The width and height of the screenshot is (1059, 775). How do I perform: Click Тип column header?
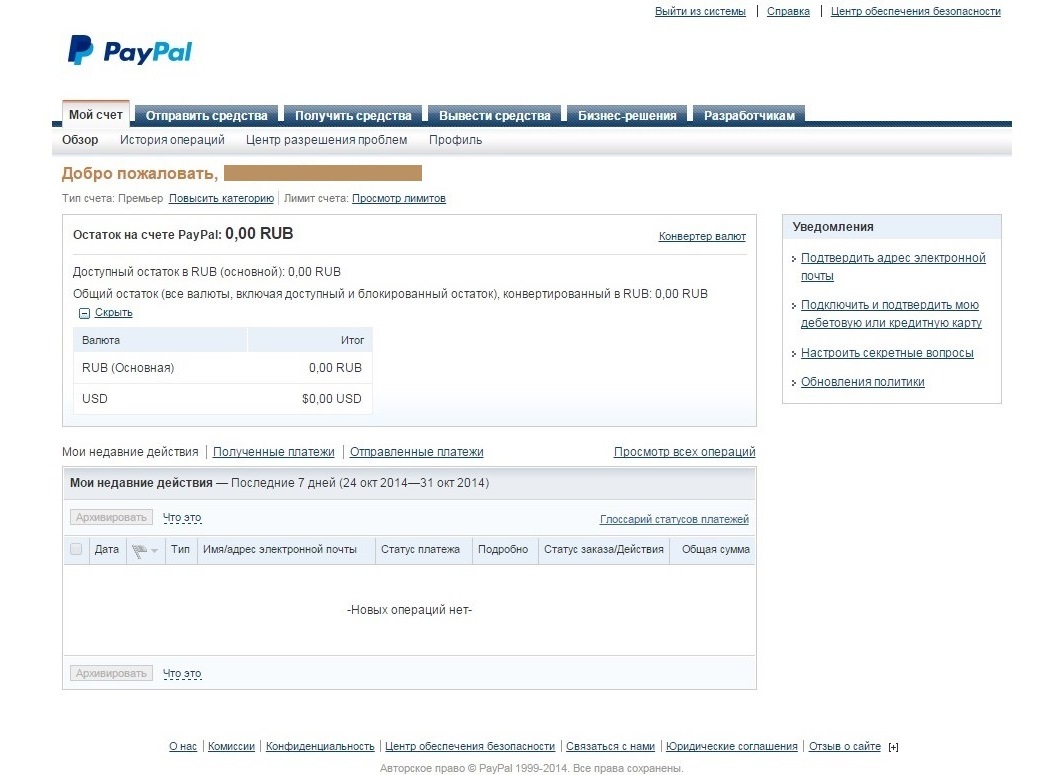point(180,550)
